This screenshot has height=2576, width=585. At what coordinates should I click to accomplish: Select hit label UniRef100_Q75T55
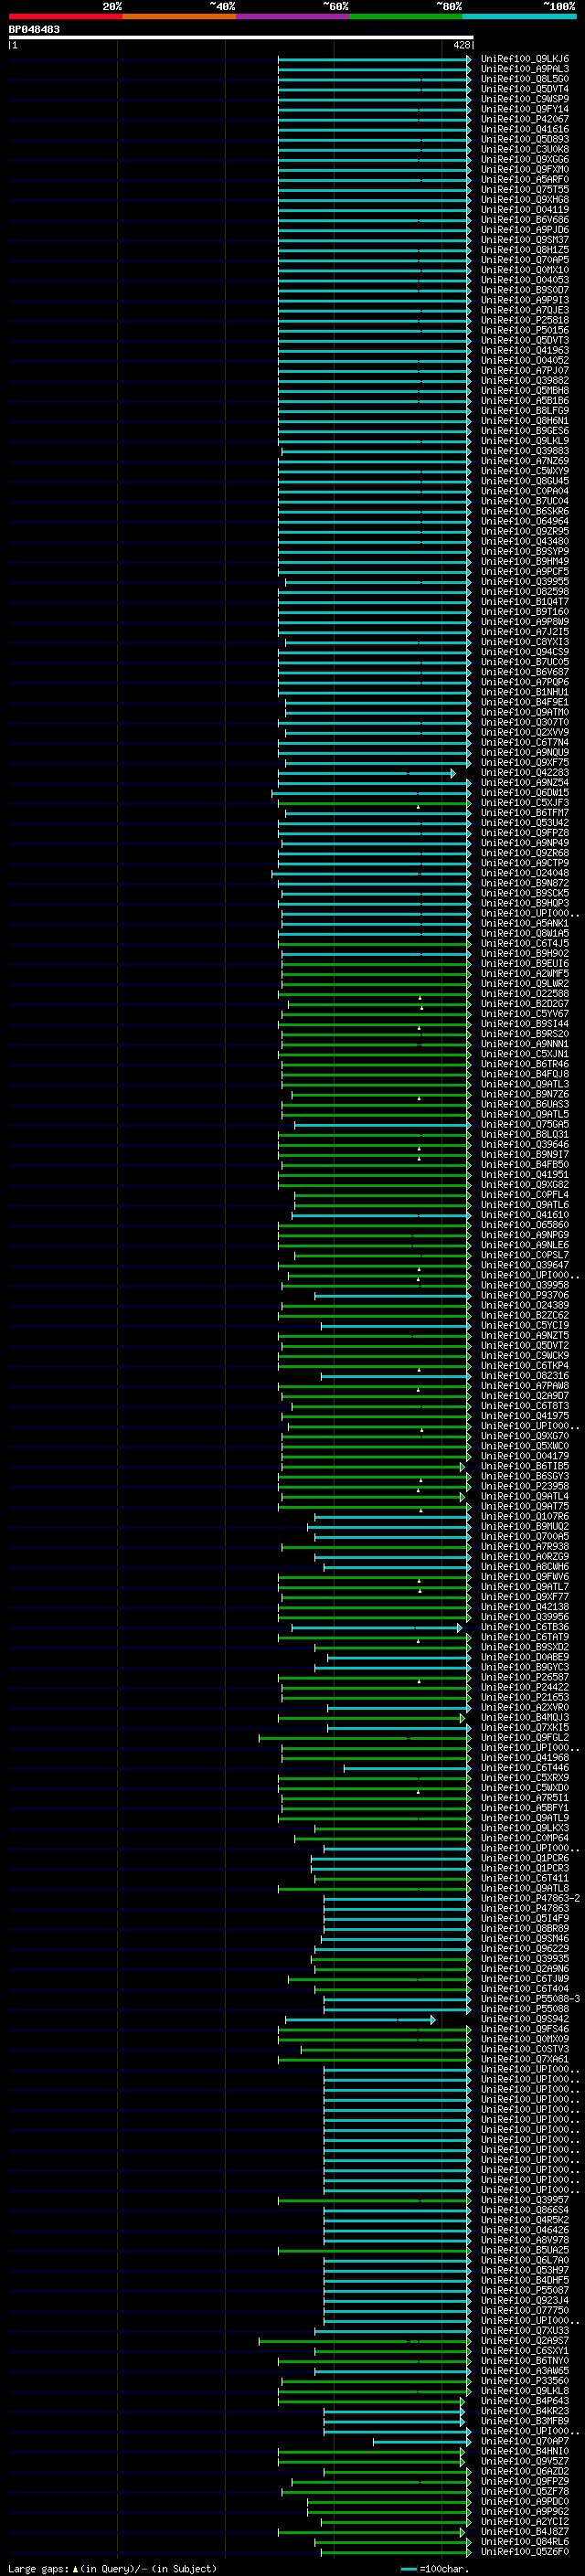tap(525, 190)
